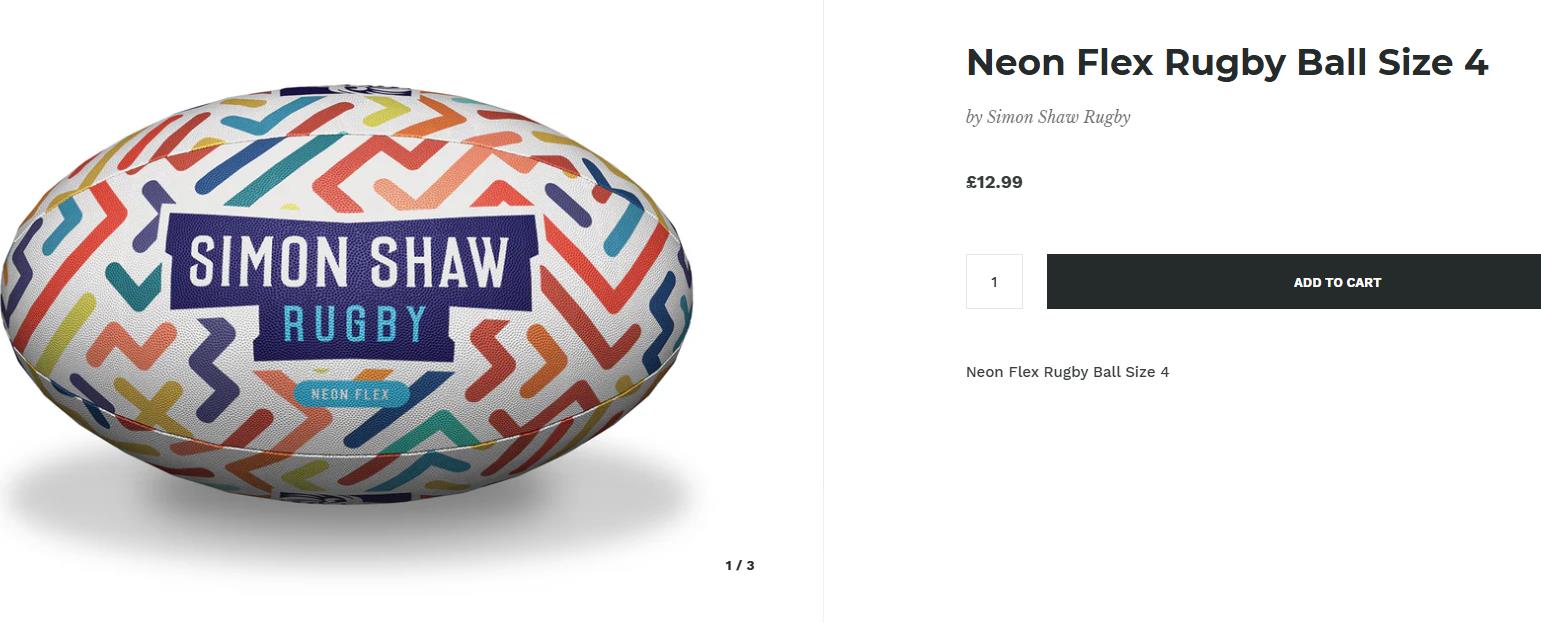Click the red chevron stripes on ball's left tip

tap(40, 280)
